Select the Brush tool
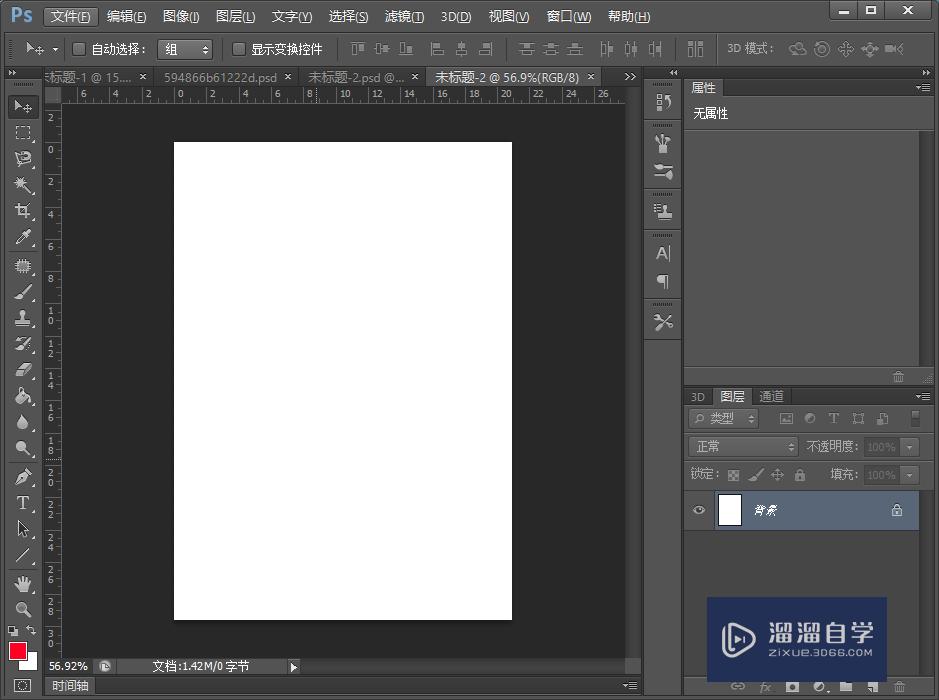This screenshot has height=700, width=939. coord(22,291)
